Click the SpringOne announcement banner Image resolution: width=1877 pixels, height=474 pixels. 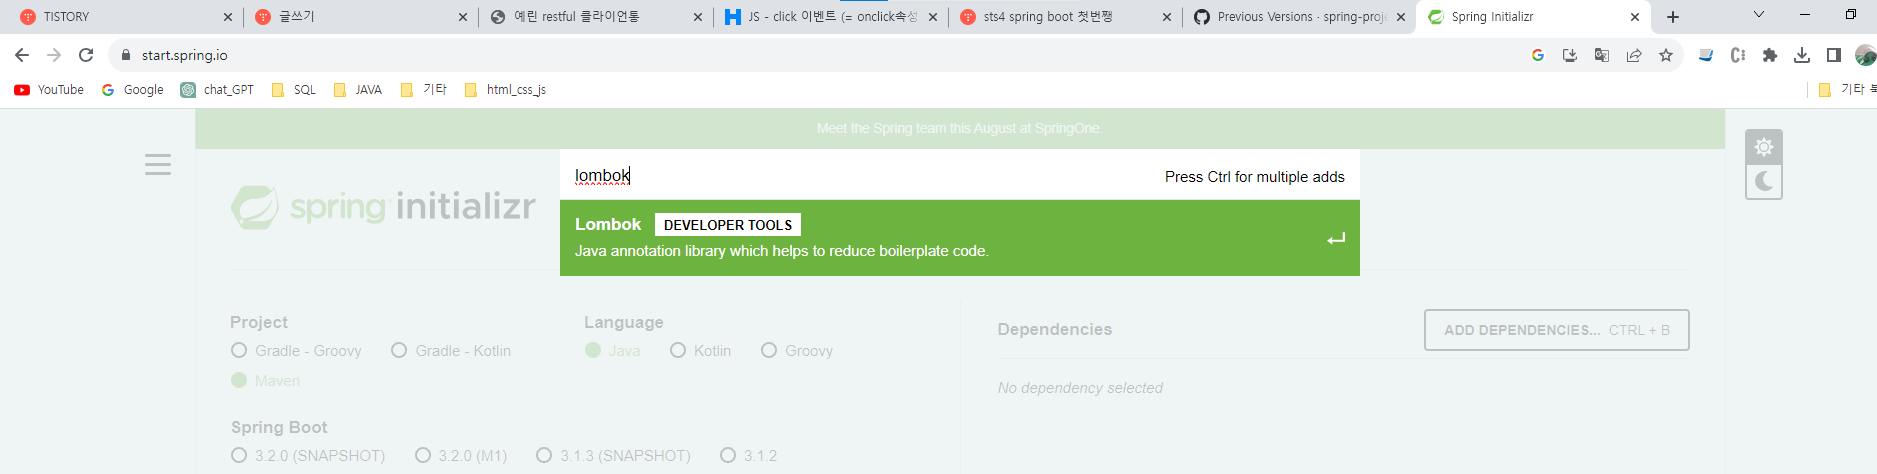(959, 129)
